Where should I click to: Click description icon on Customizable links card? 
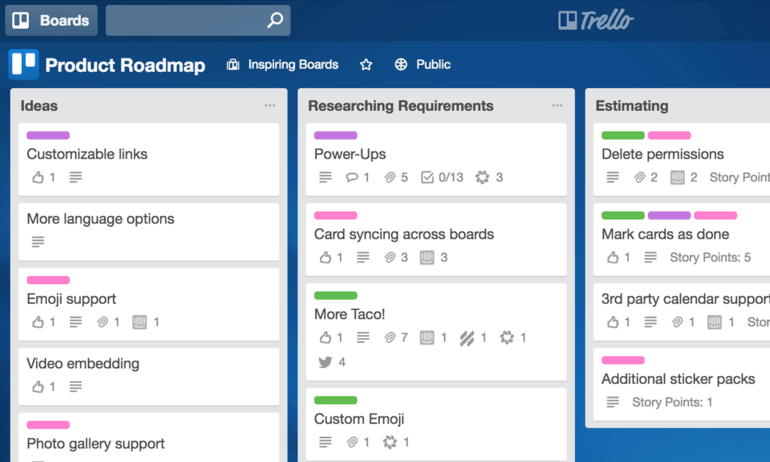(x=76, y=177)
